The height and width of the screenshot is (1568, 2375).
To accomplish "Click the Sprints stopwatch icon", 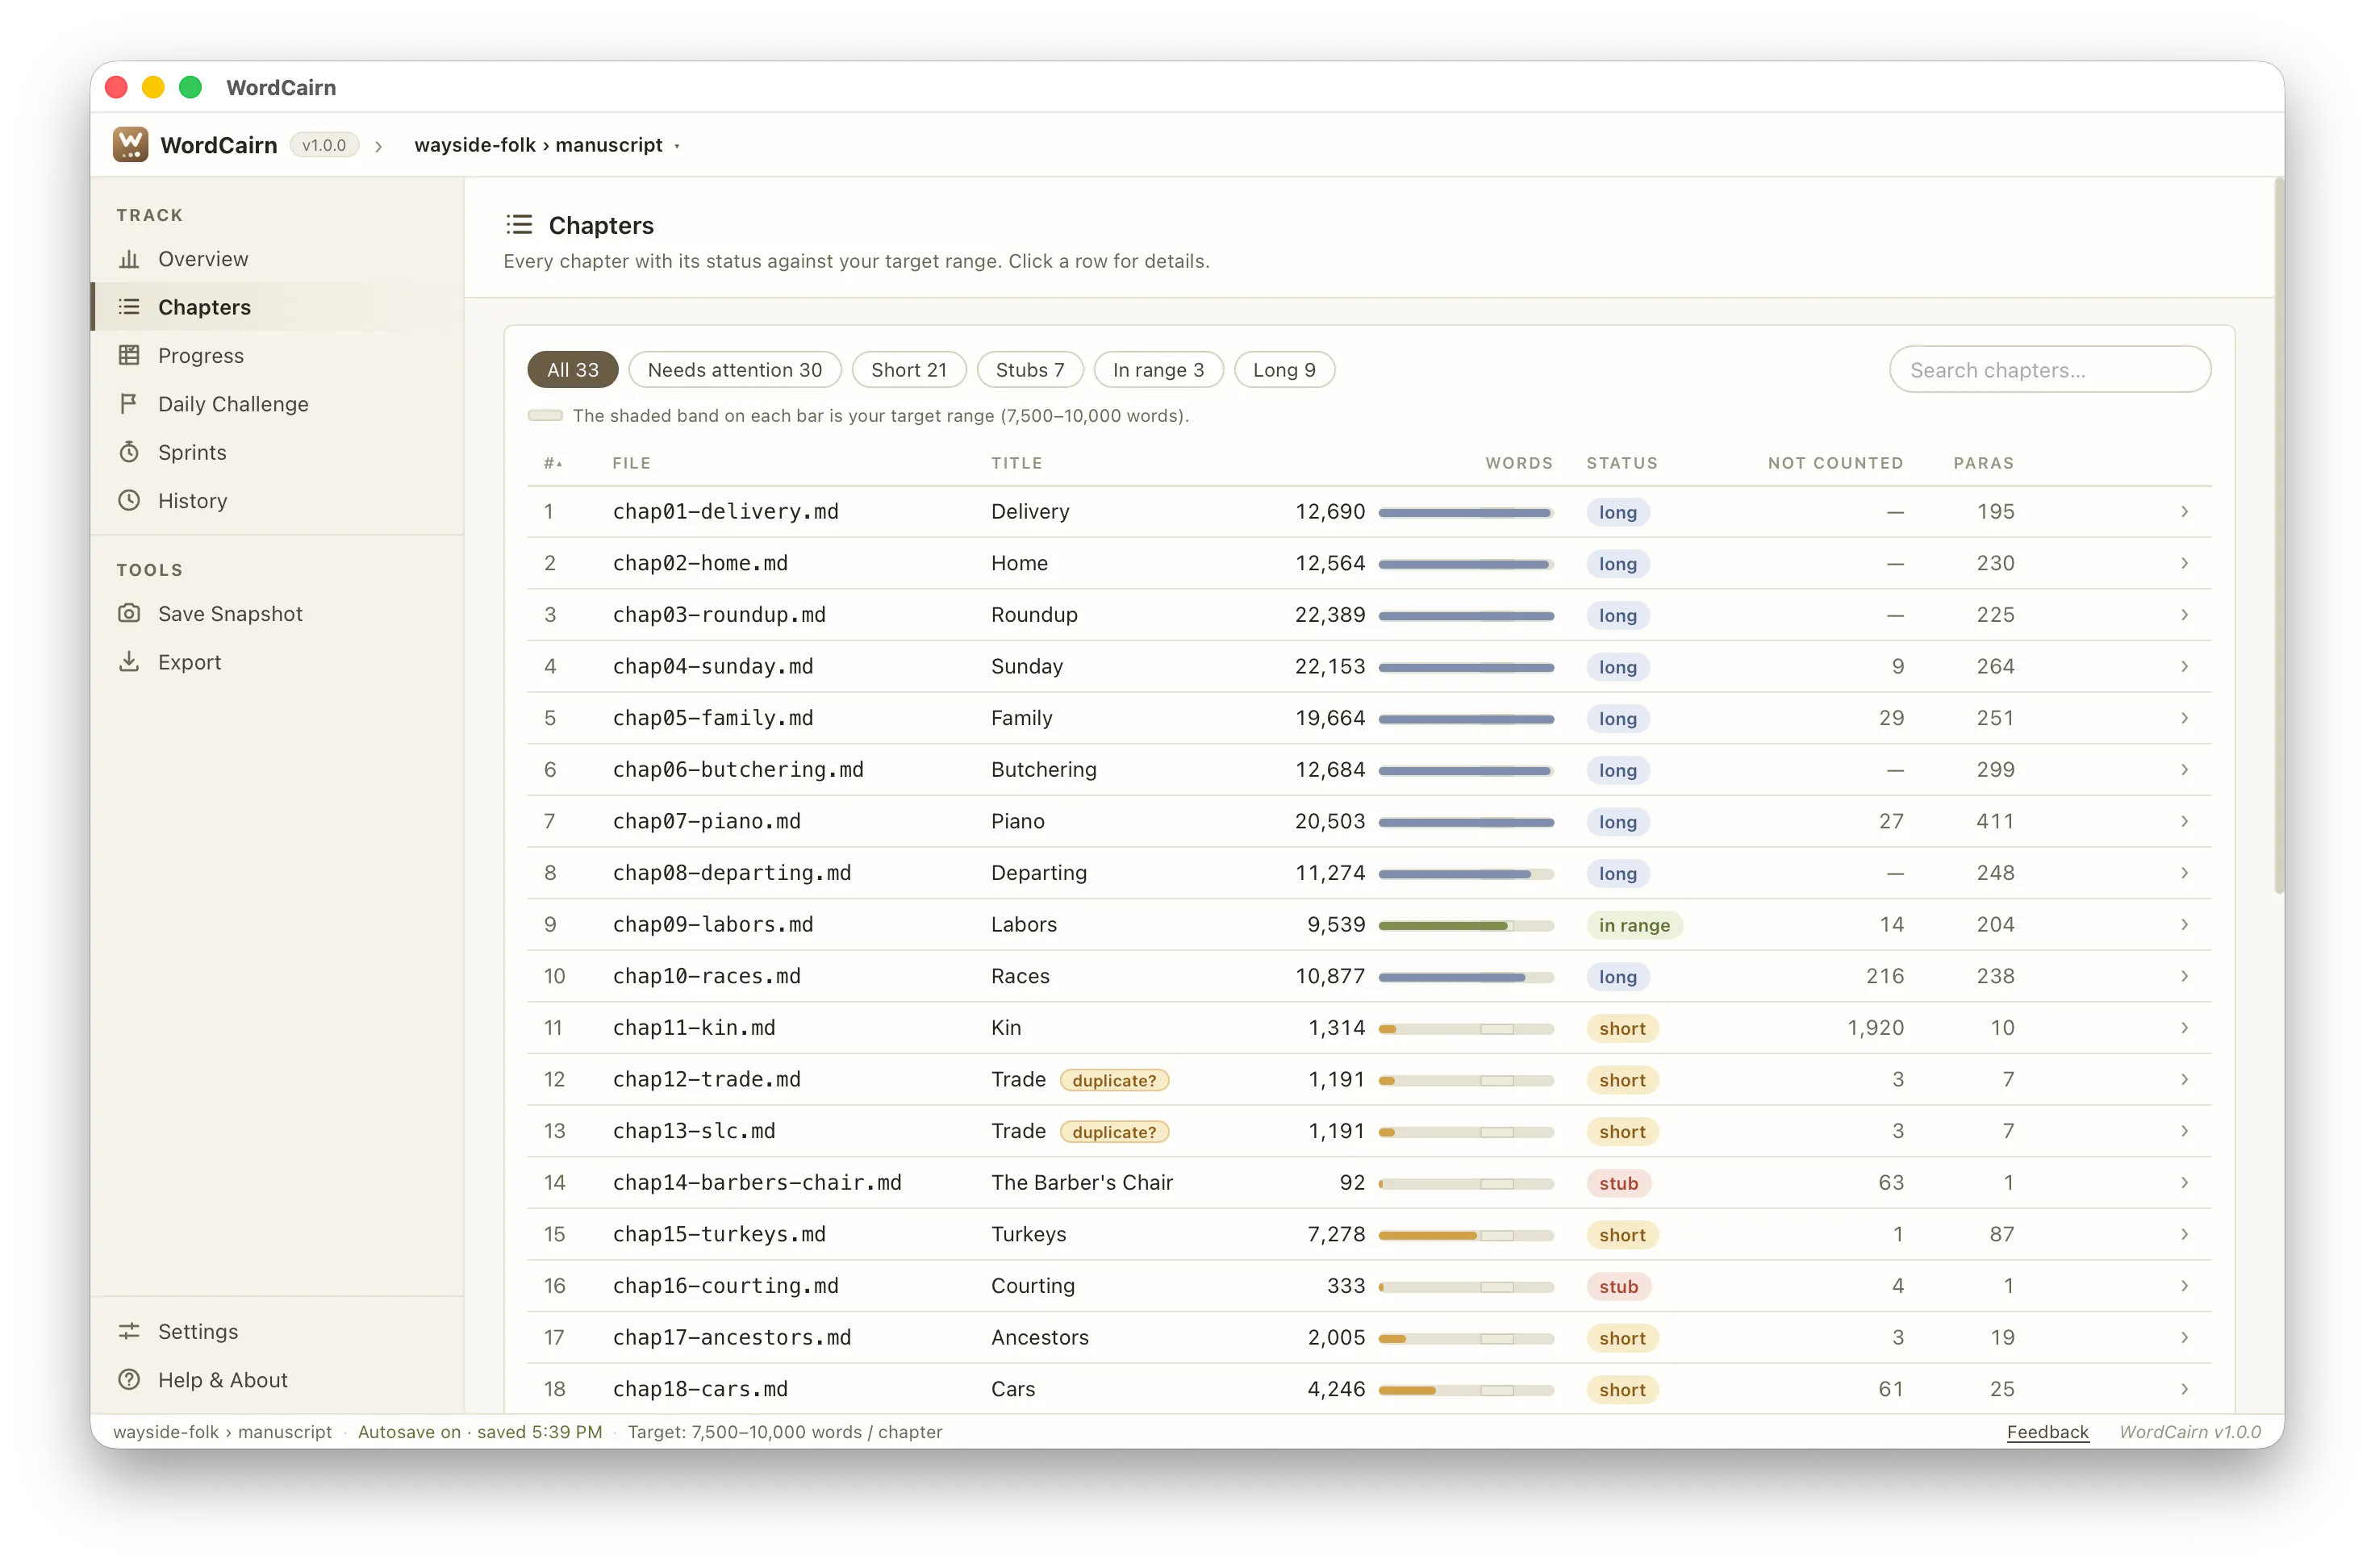I will (x=129, y=452).
